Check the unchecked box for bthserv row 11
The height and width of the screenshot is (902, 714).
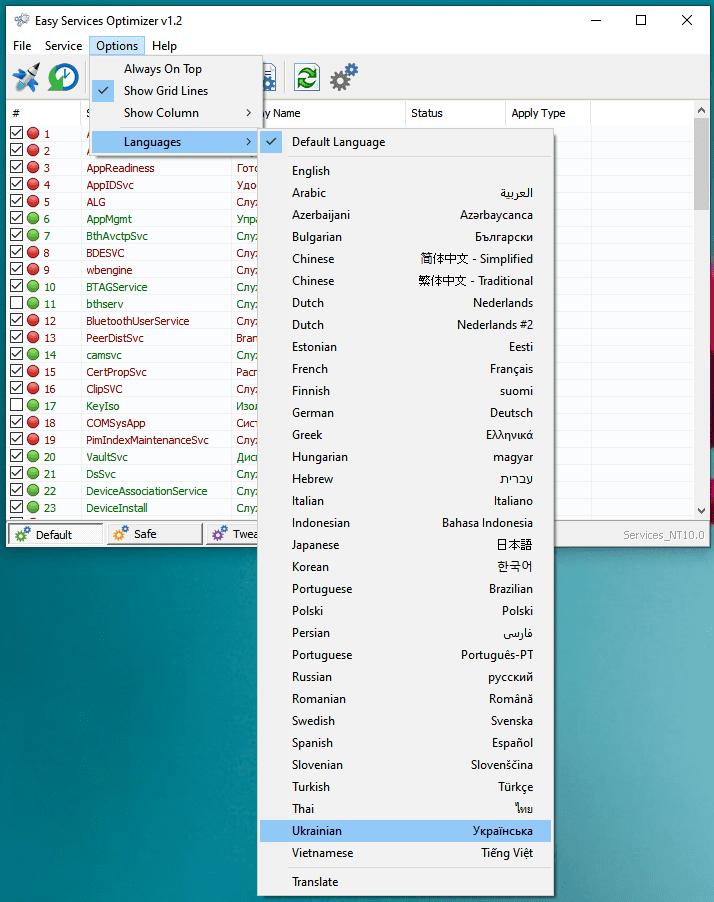click(x=16, y=303)
